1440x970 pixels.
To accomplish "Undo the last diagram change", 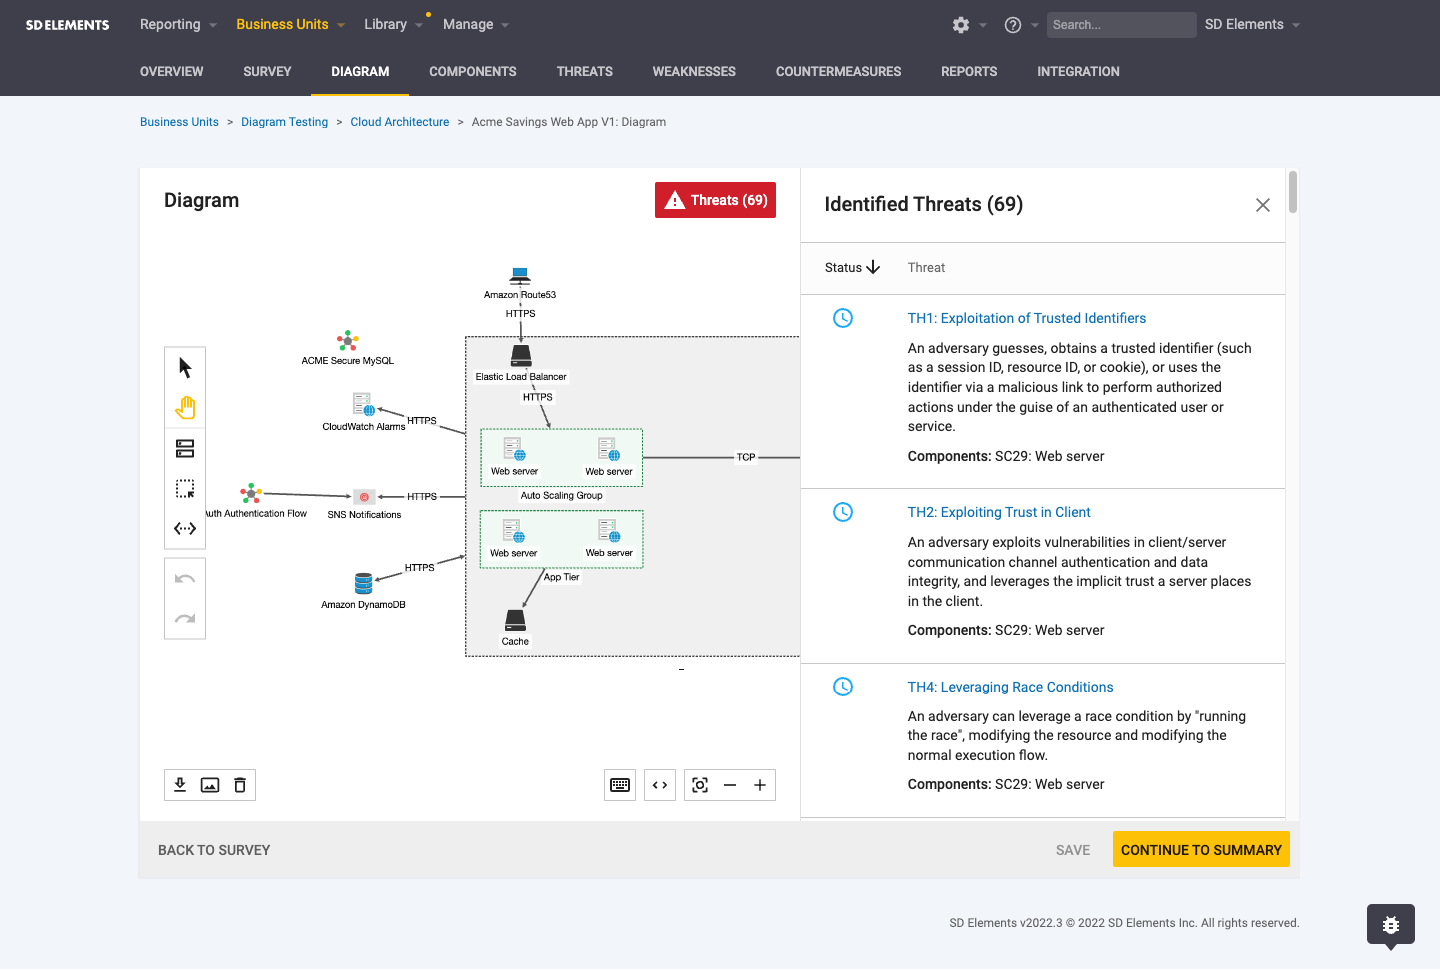I will click(185, 578).
